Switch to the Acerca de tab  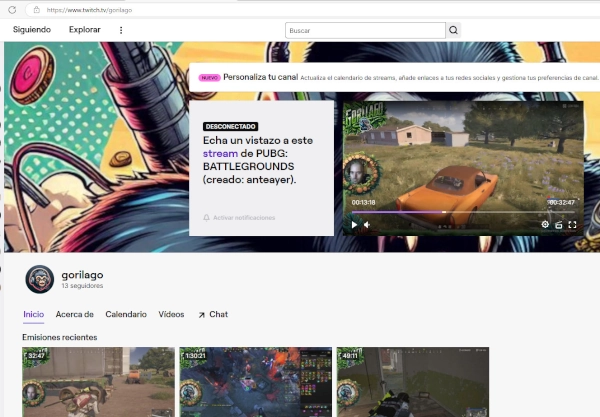click(75, 314)
